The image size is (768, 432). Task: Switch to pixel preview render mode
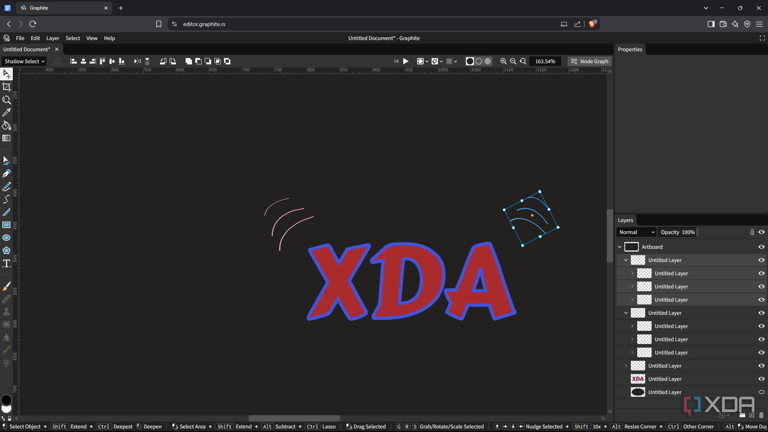point(488,61)
